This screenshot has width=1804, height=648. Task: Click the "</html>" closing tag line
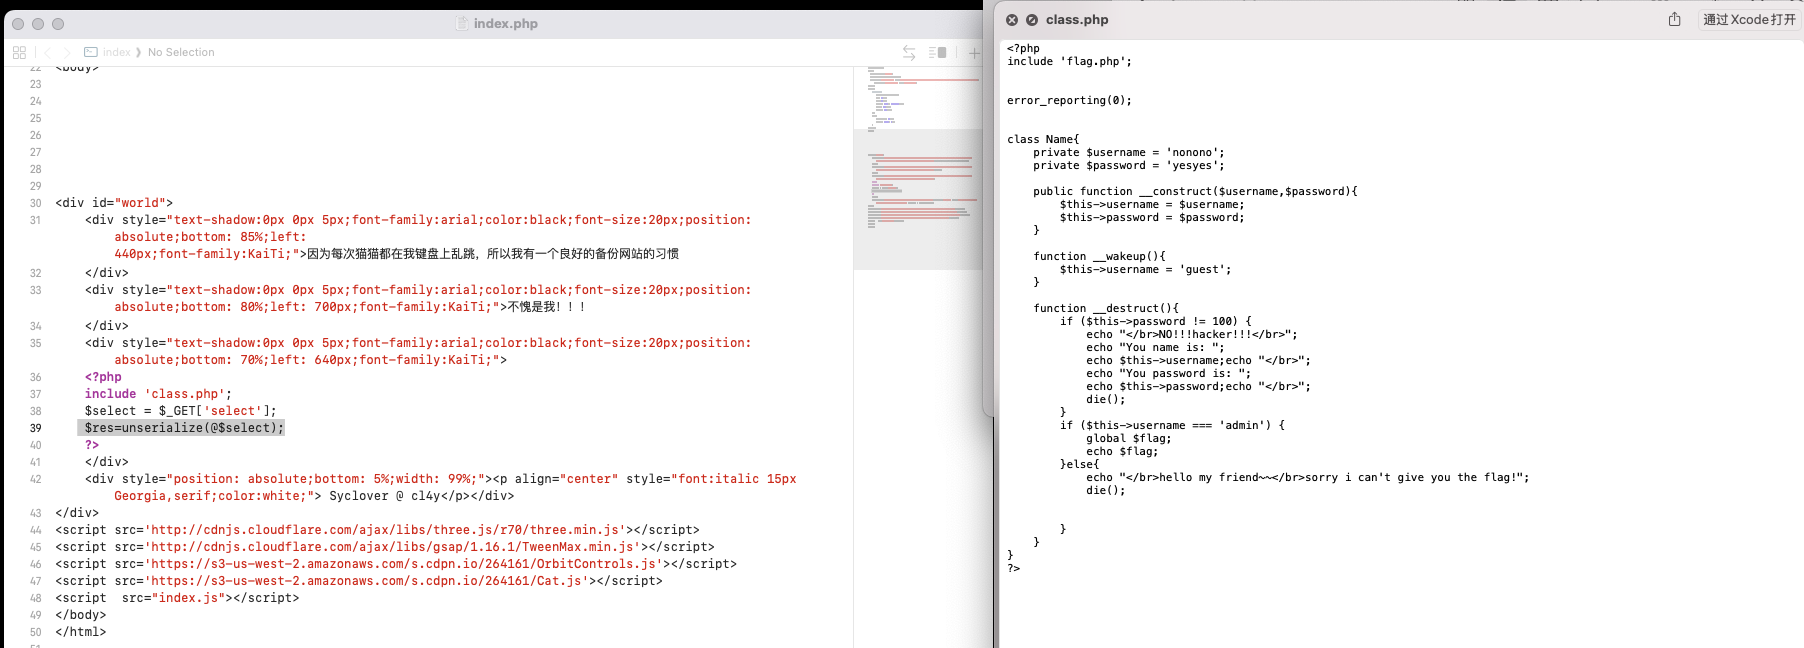80,632
